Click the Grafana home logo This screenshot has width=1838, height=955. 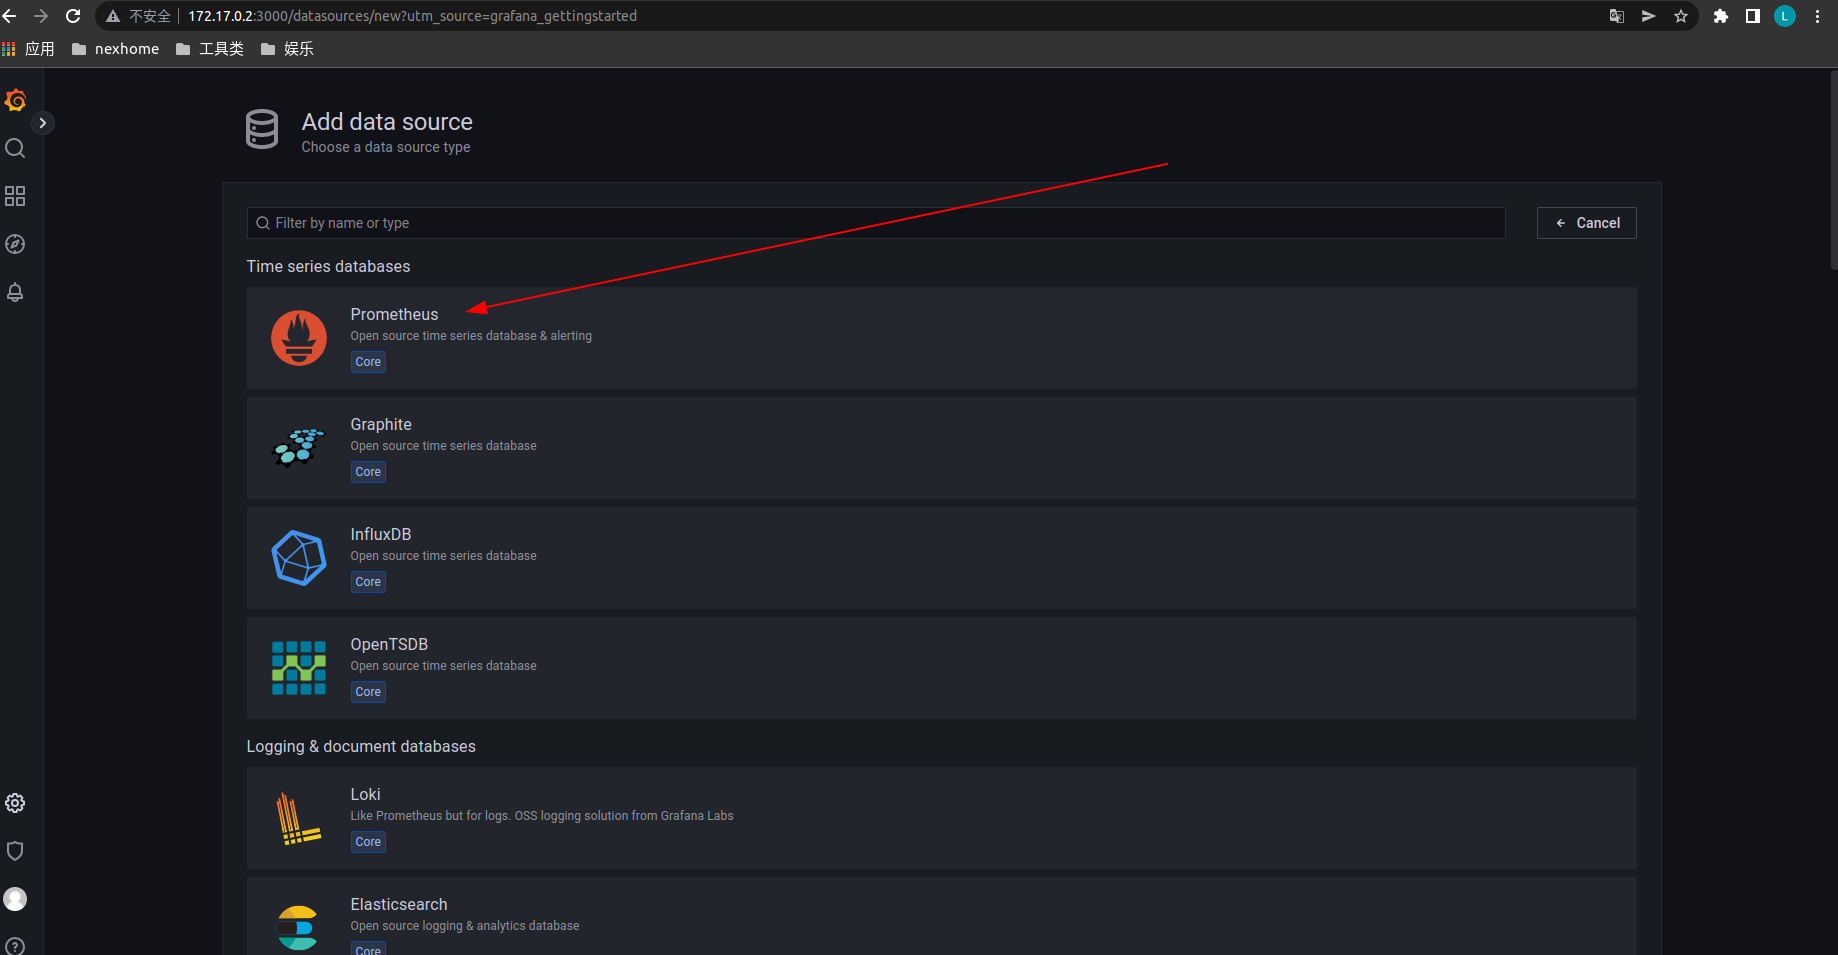(x=15, y=100)
